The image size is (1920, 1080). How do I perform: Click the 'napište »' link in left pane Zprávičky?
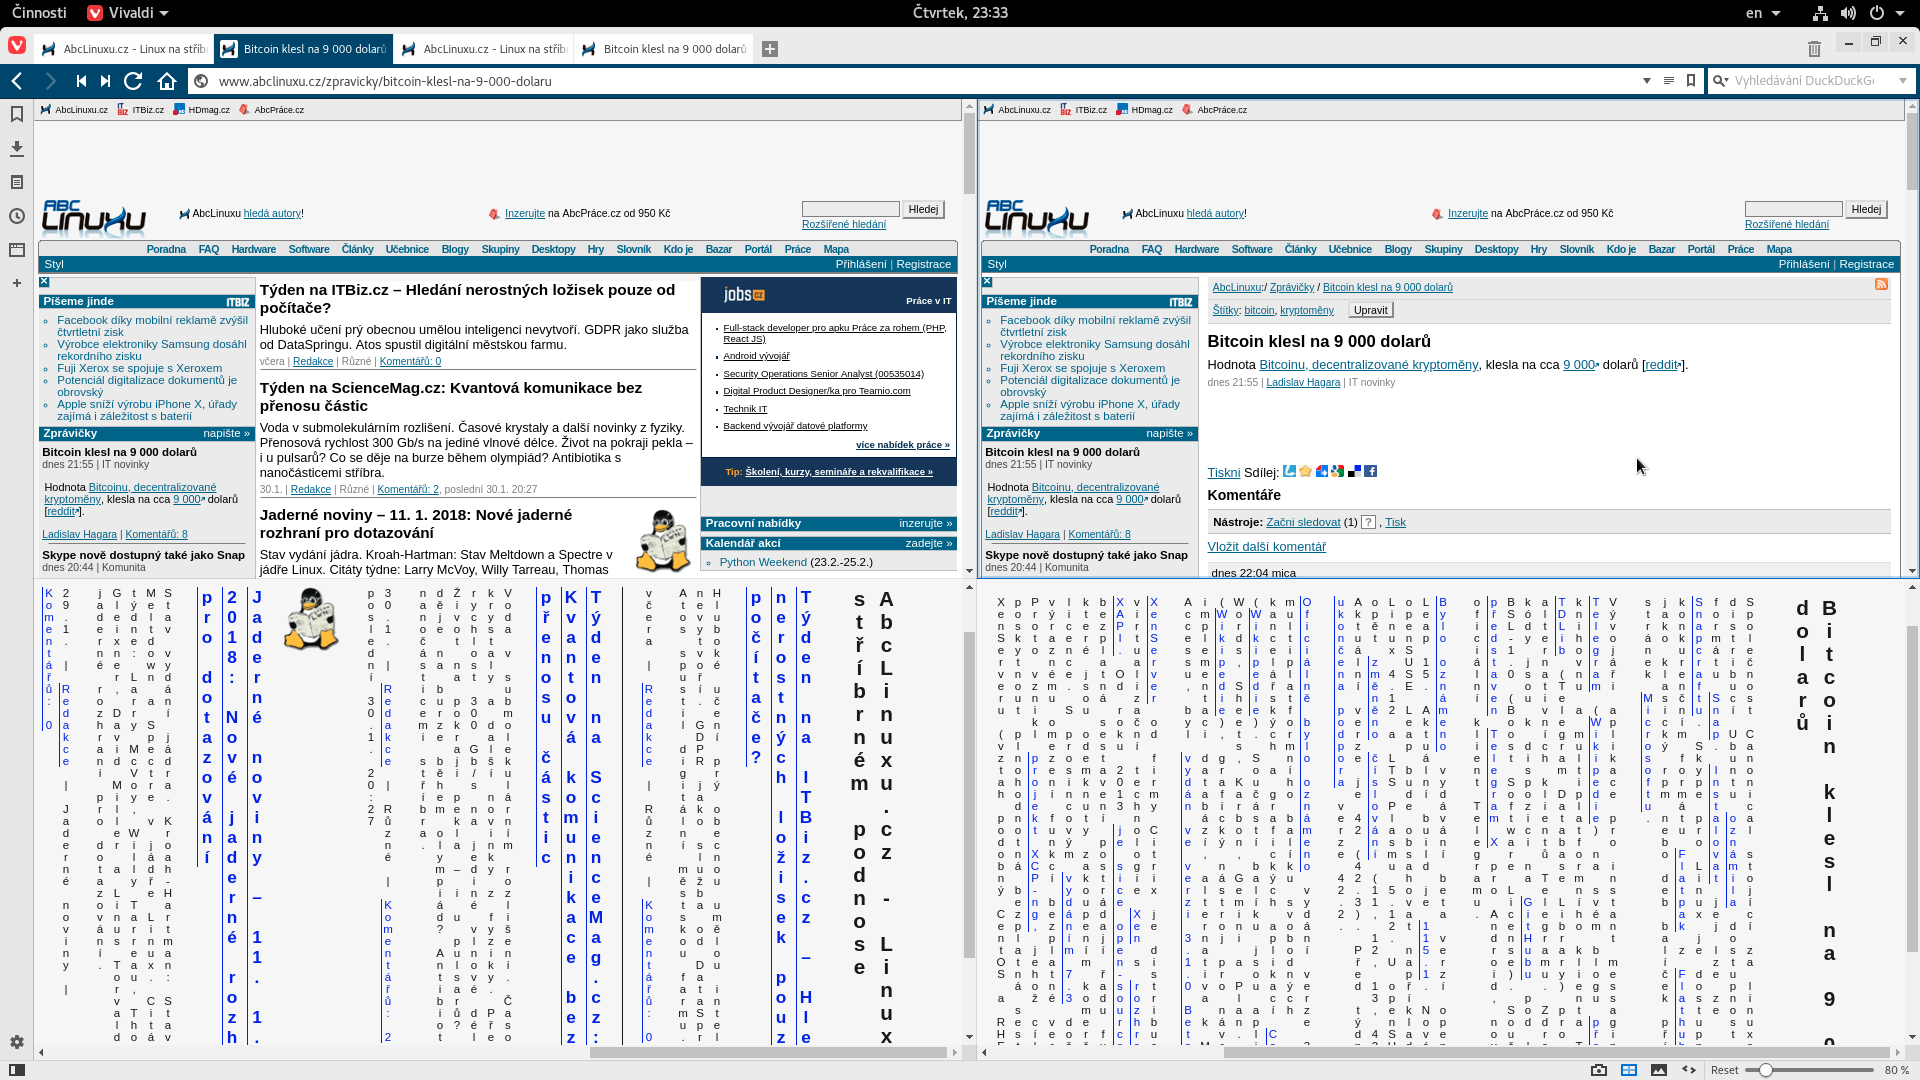pyautogui.click(x=226, y=433)
